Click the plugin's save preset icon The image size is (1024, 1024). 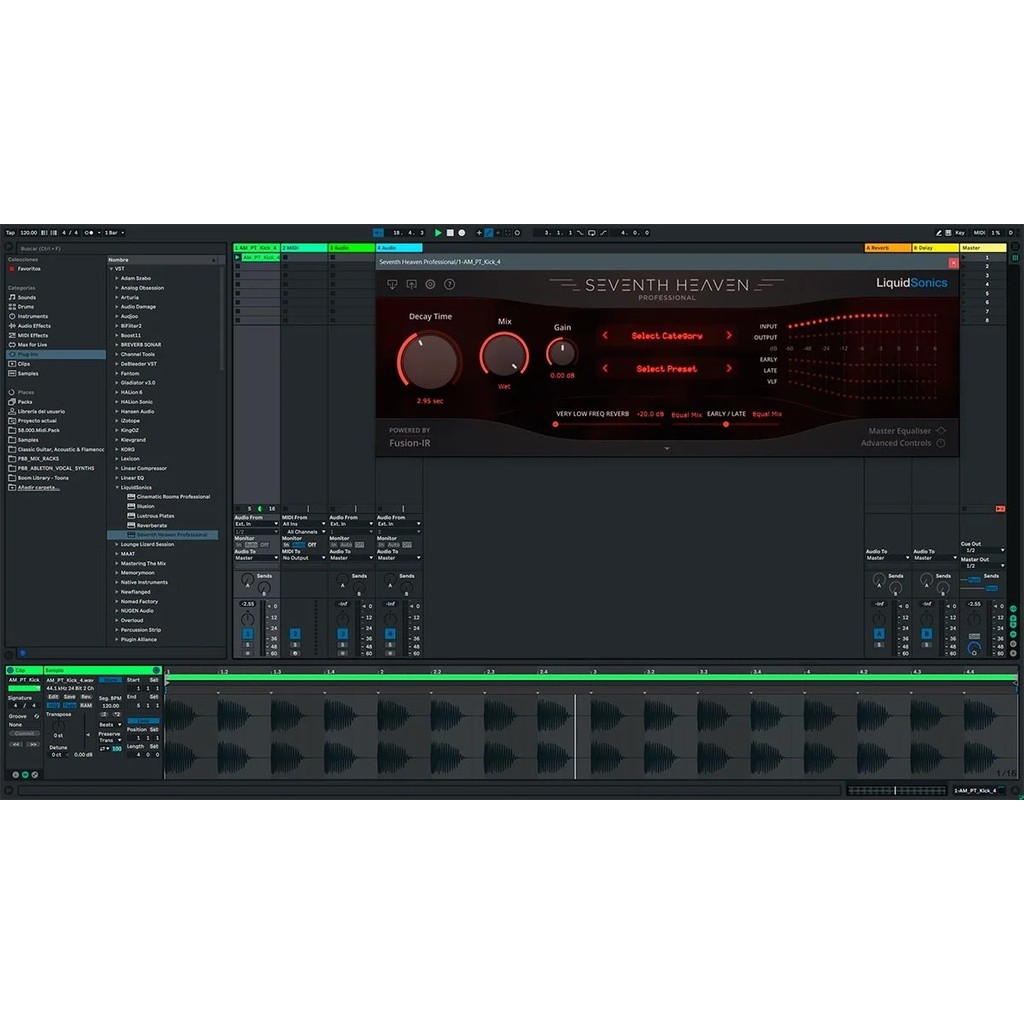click(411, 284)
